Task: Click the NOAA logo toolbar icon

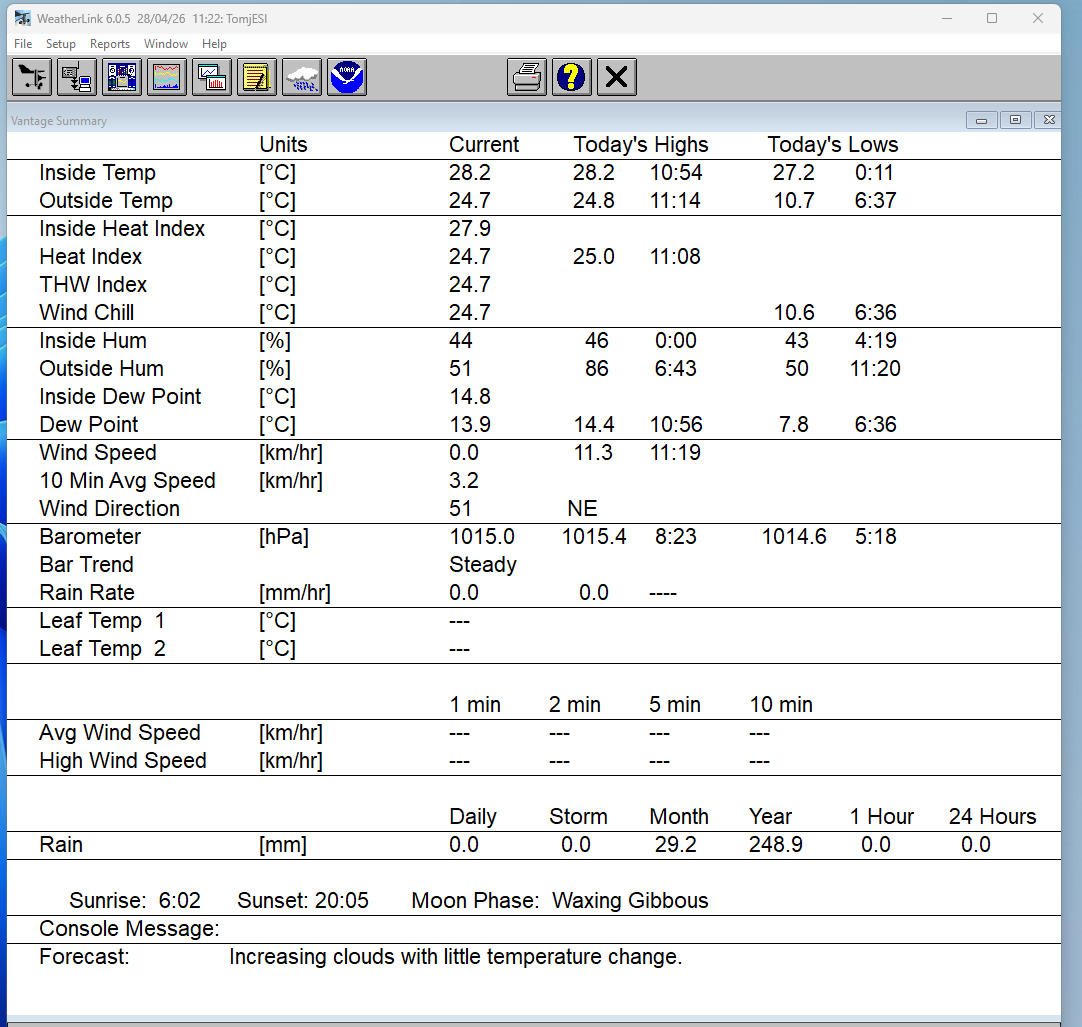Action: [x=347, y=77]
